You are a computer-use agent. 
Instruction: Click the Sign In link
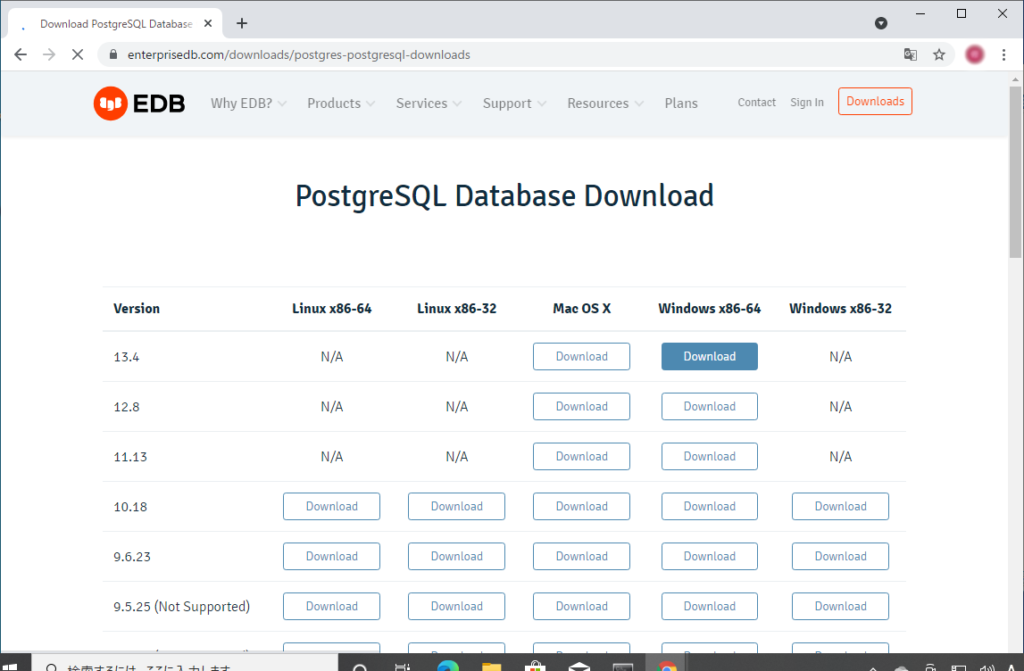click(806, 102)
